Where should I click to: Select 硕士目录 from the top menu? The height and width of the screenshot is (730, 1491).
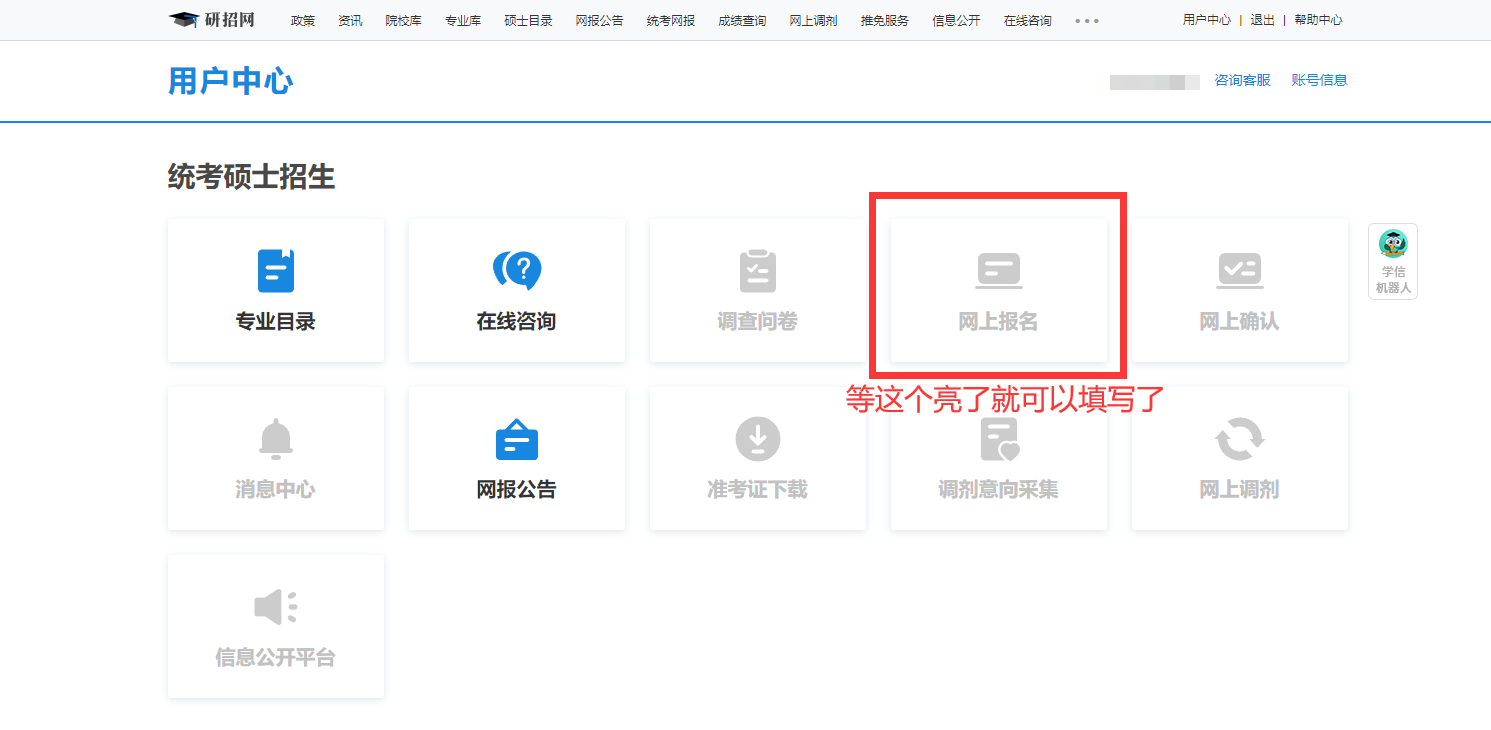click(x=528, y=20)
